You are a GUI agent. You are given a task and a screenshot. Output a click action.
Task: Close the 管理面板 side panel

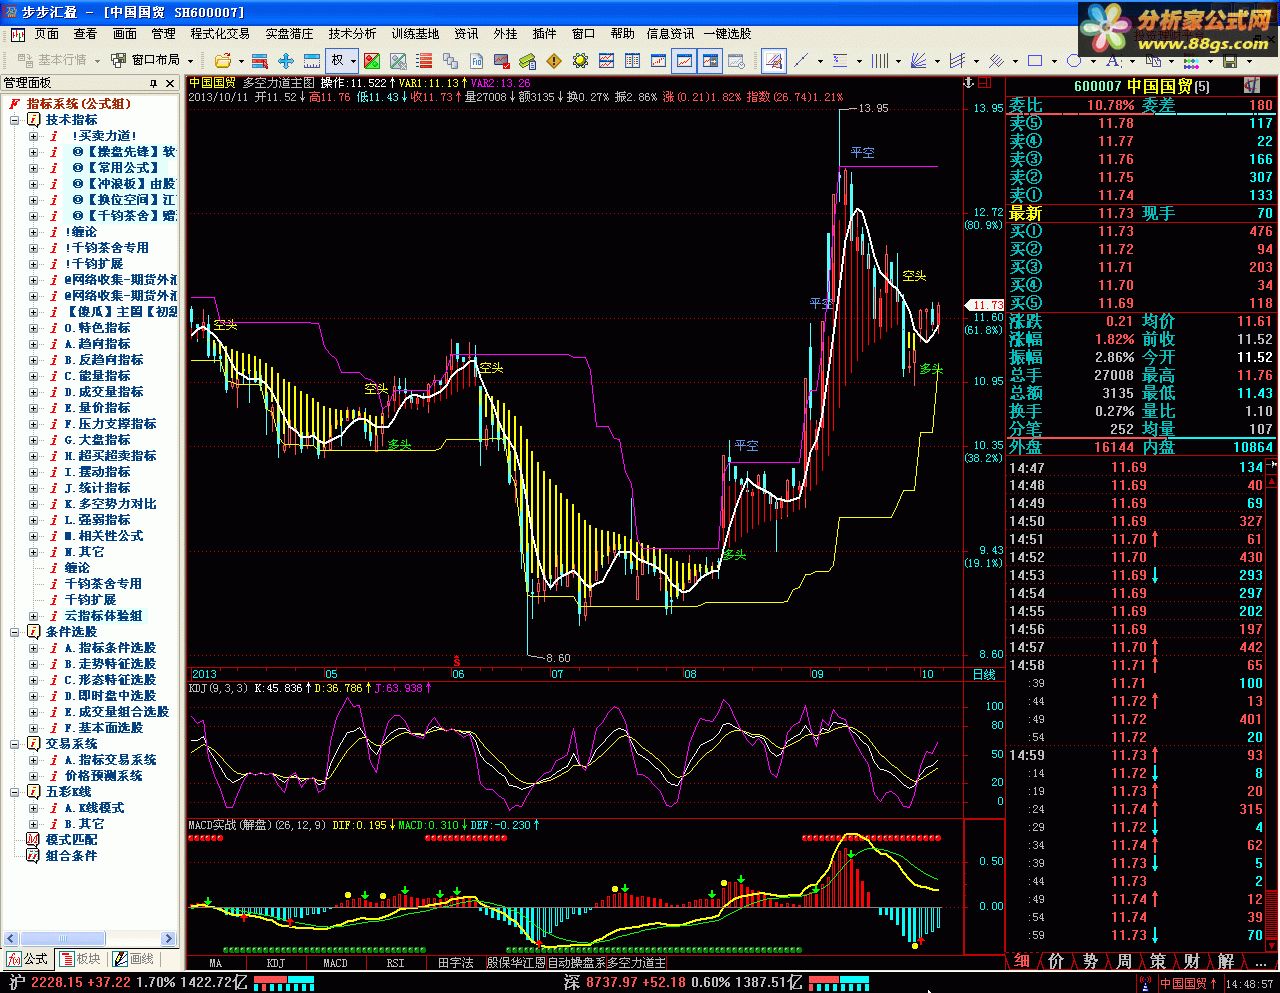coord(170,83)
